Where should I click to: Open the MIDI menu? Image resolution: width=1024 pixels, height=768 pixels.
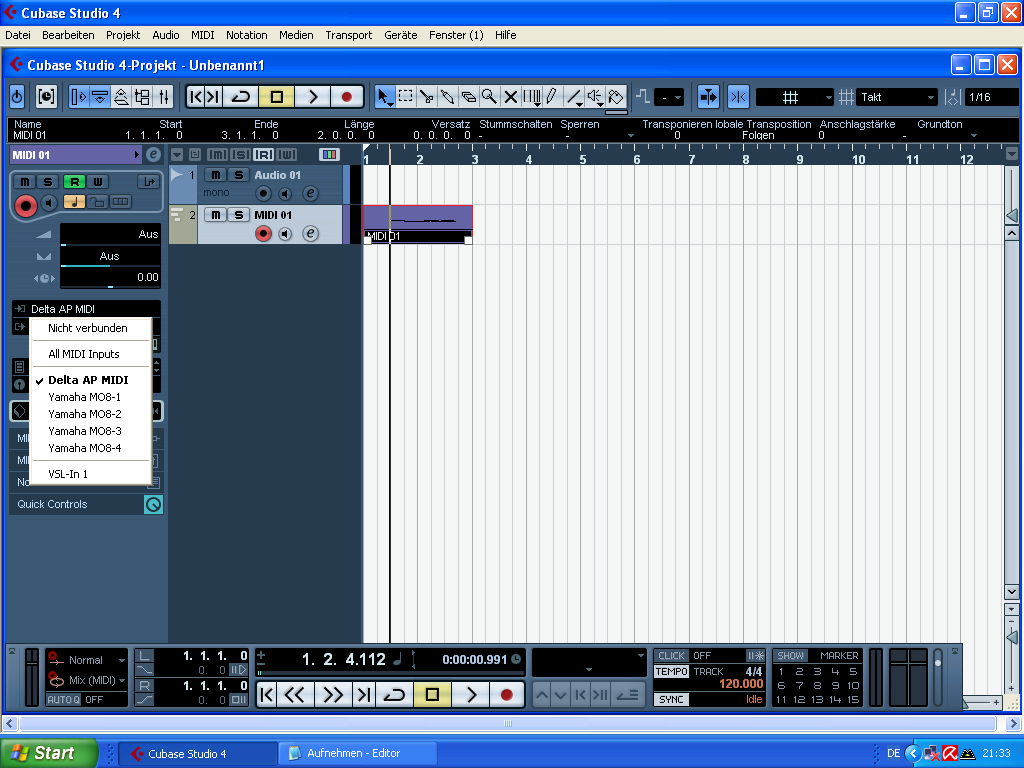[x=202, y=35]
